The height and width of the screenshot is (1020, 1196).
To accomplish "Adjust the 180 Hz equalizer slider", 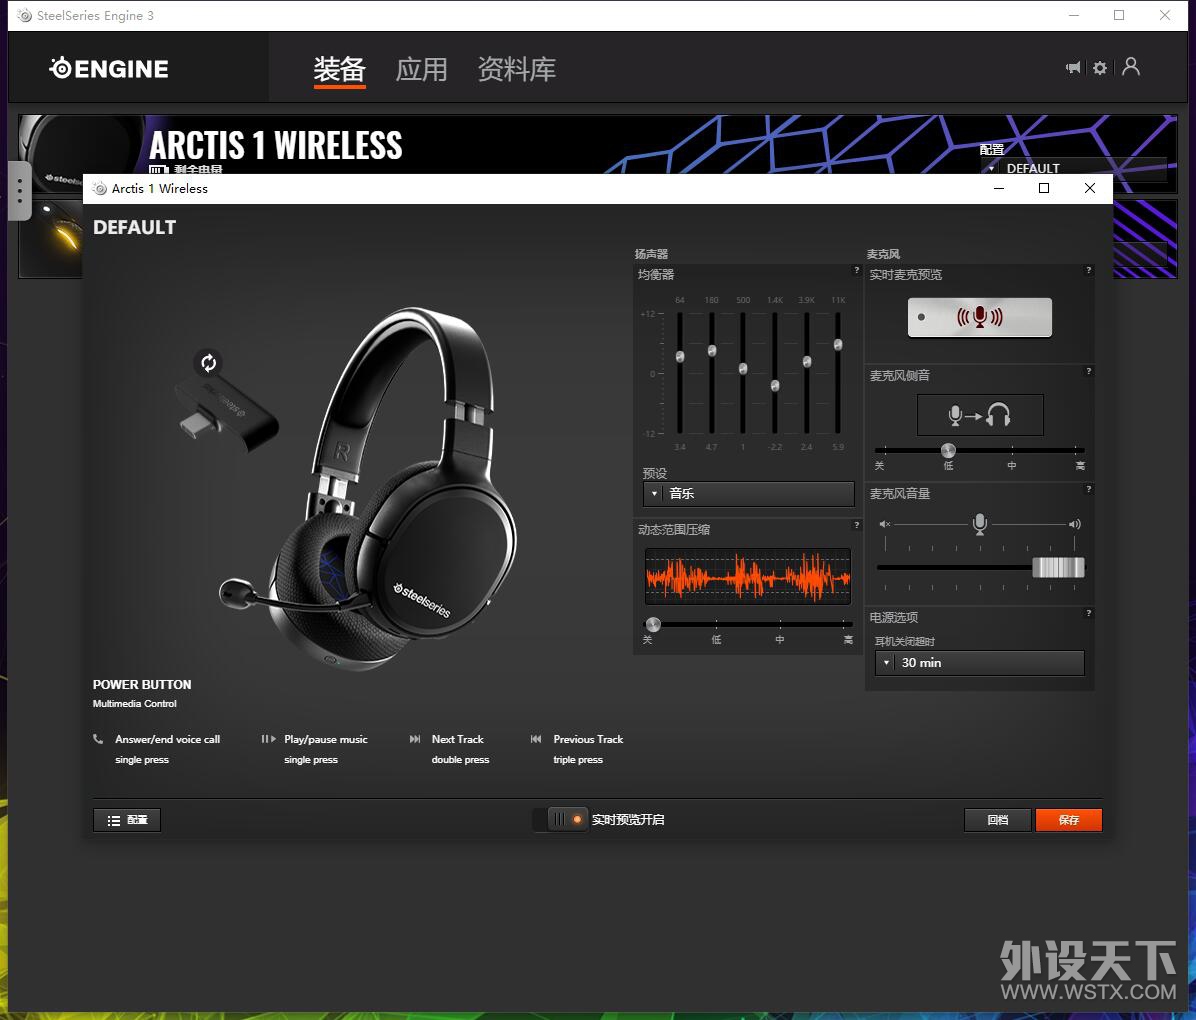I will click(712, 350).
